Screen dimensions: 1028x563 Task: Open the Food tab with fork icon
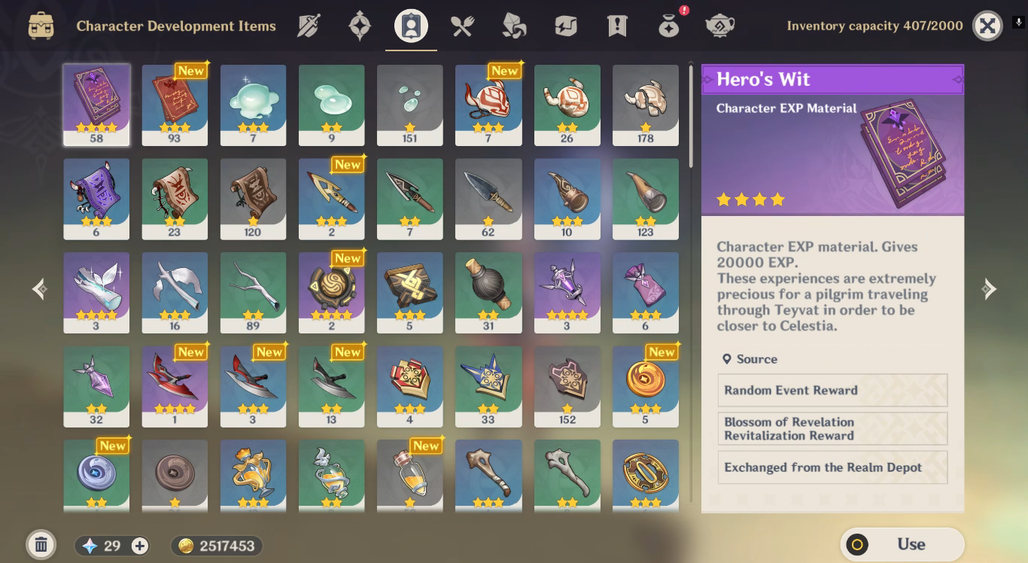(462, 26)
